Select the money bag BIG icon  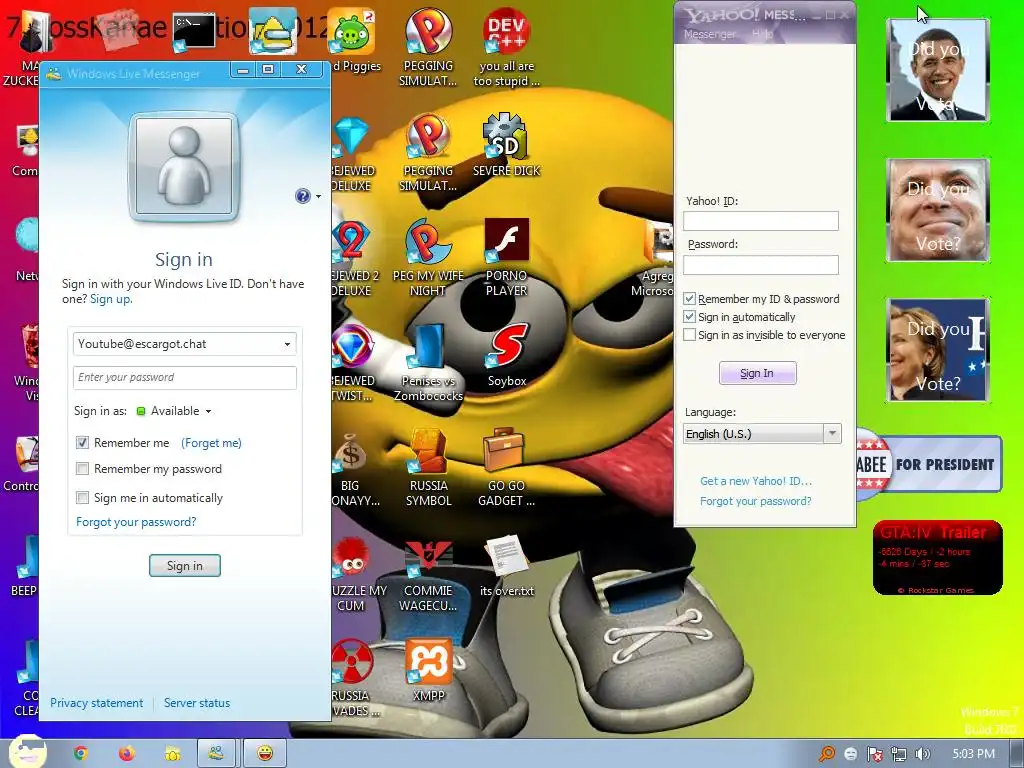353,468
